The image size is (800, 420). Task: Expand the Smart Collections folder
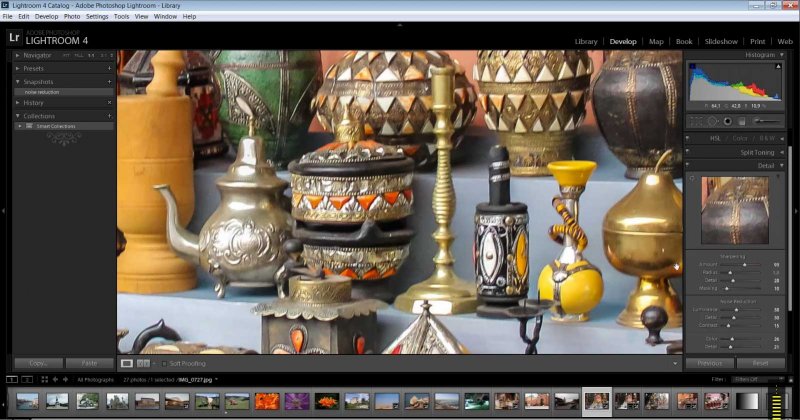point(20,126)
